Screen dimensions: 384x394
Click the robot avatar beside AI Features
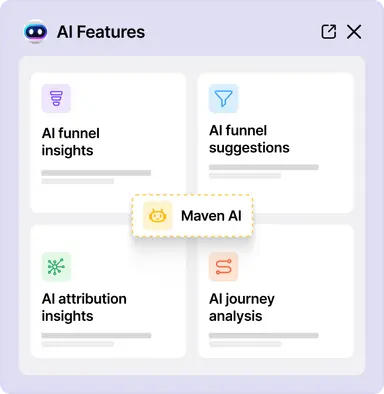point(35,32)
